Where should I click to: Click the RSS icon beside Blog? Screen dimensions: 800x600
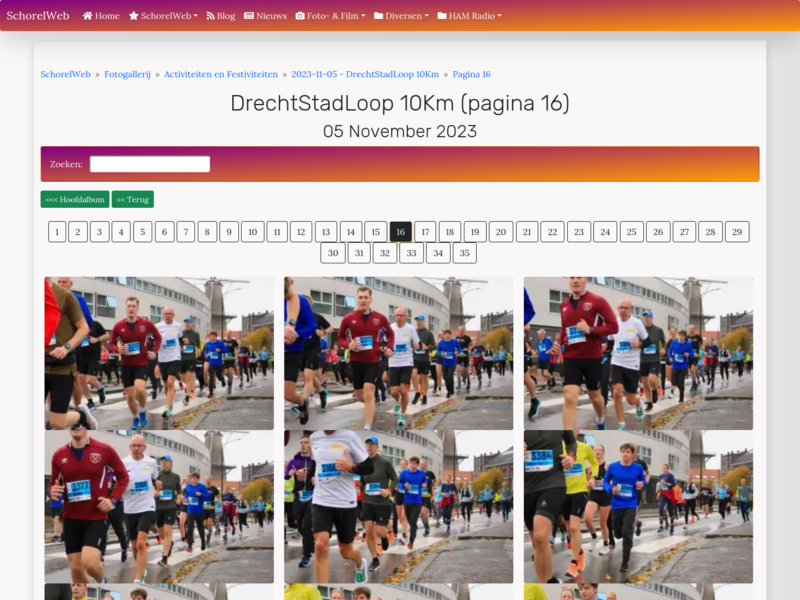tap(210, 16)
